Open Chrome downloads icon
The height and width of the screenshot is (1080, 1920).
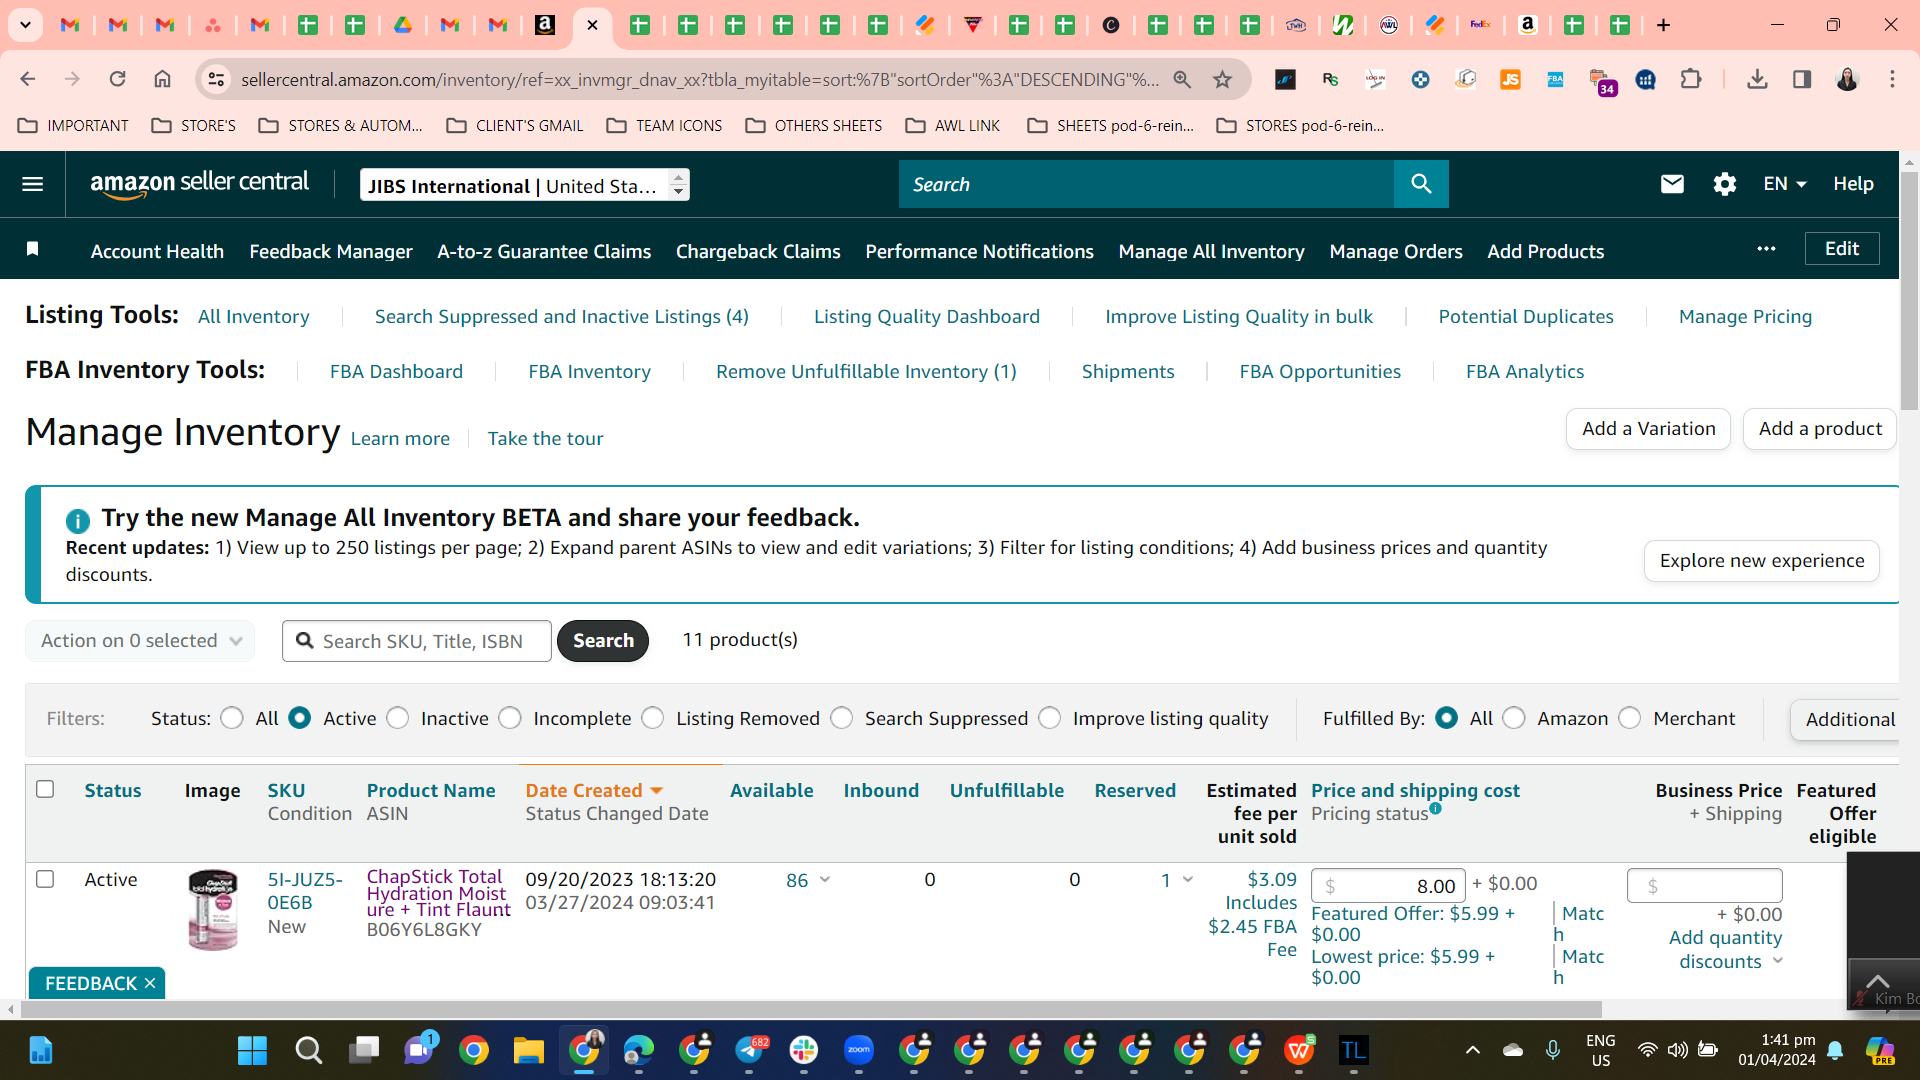pos(1757,79)
